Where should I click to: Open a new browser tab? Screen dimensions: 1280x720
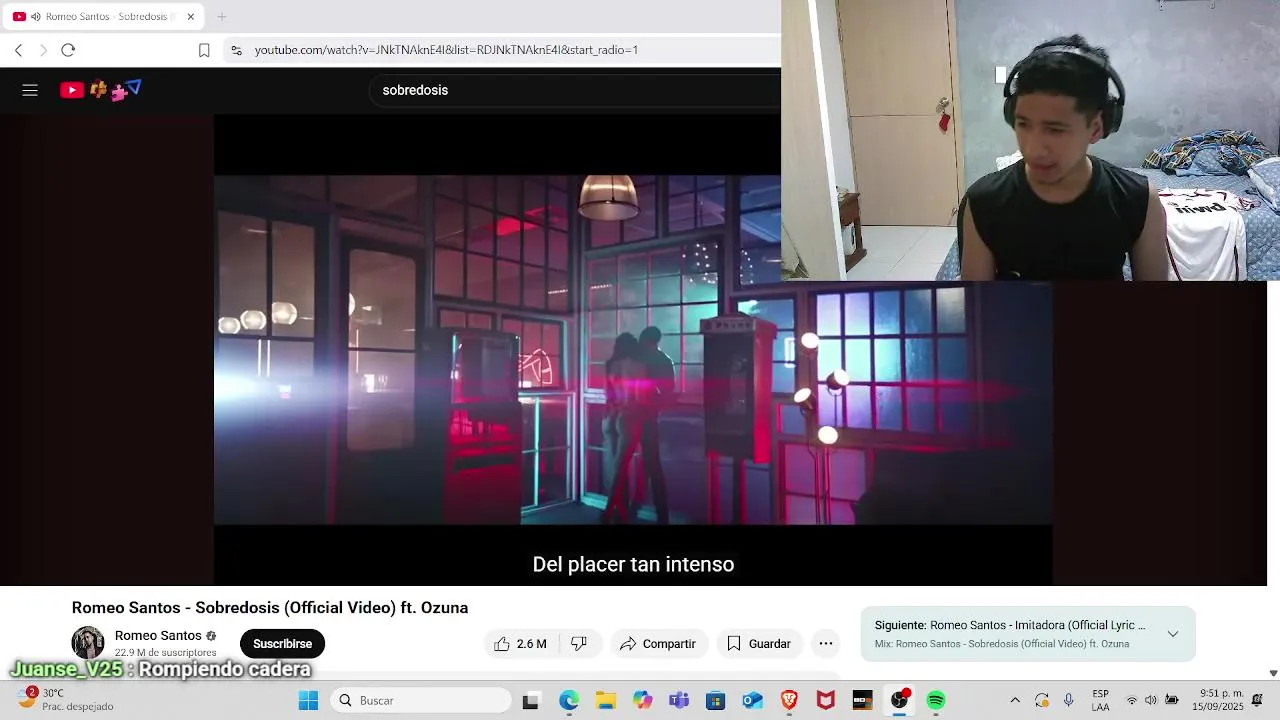[221, 17]
